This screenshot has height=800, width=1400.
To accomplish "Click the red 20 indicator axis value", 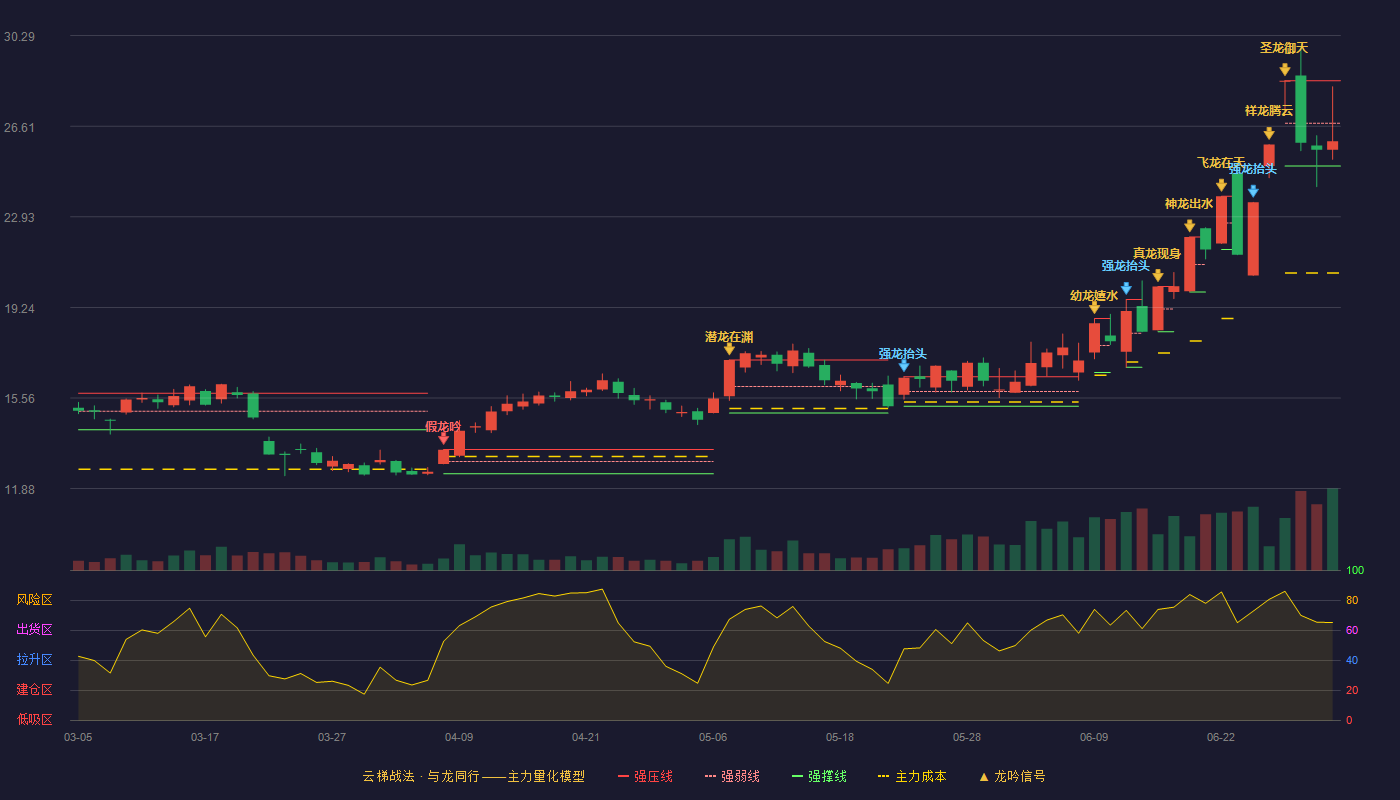I will (x=1352, y=690).
